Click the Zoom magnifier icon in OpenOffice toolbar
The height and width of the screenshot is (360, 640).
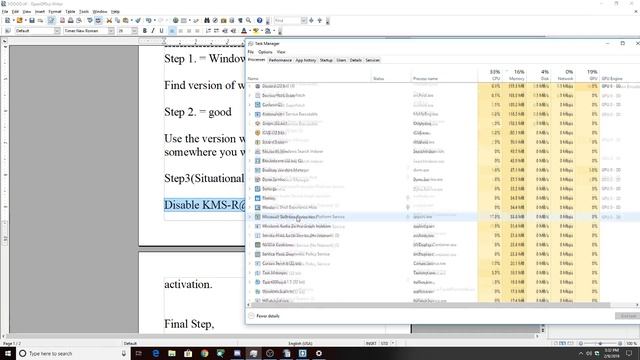click(248, 20)
